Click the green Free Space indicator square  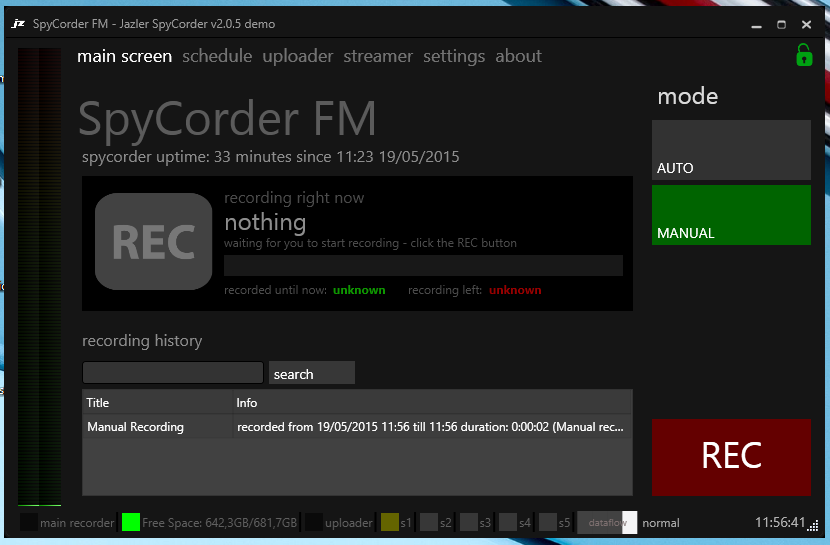(130, 522)
